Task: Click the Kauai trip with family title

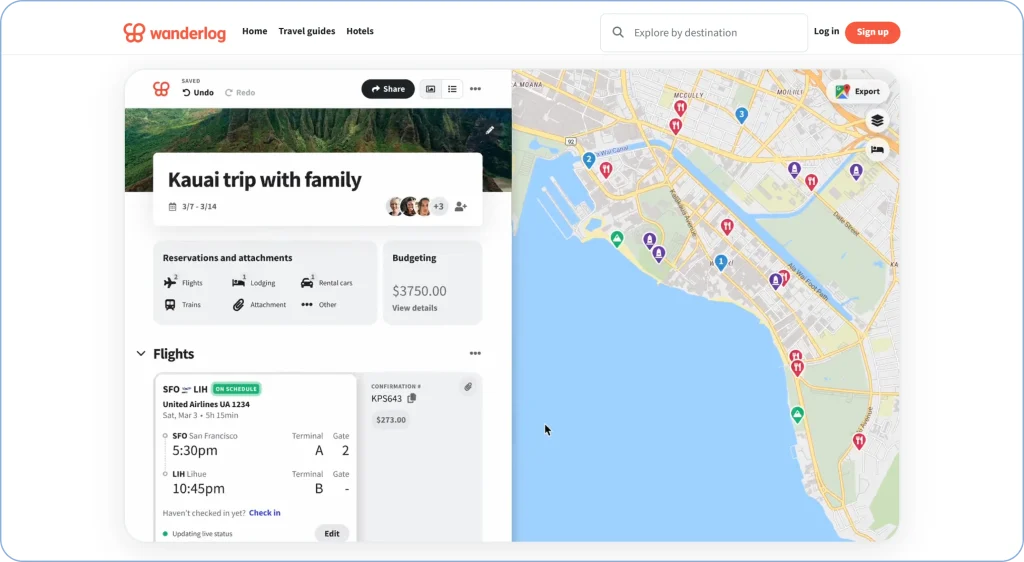Action: [264, 180]
